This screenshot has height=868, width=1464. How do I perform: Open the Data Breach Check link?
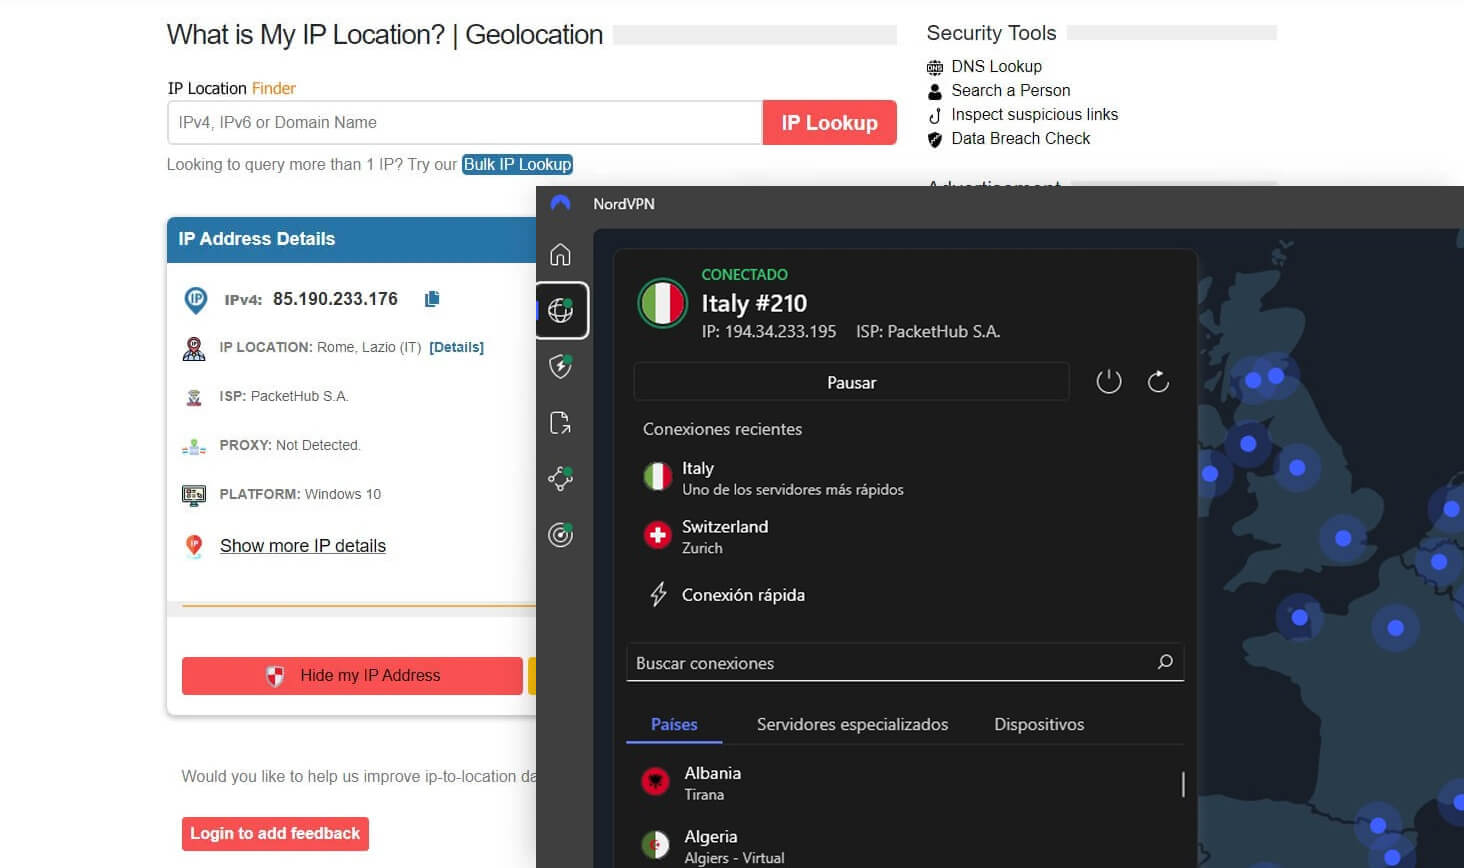[x=1020, y=138]
